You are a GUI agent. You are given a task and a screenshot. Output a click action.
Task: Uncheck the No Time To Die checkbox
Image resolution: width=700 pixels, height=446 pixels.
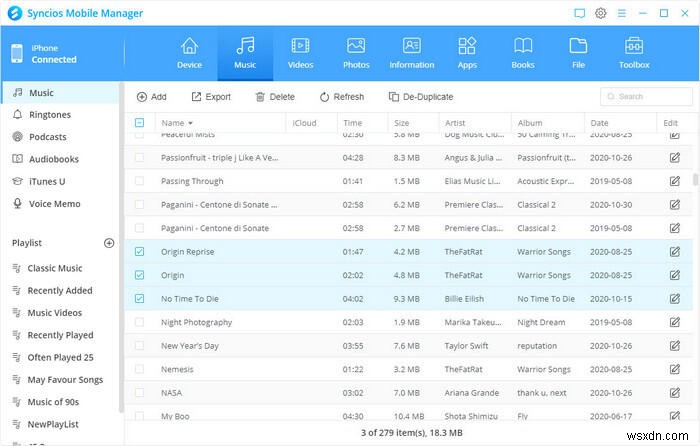139,299
